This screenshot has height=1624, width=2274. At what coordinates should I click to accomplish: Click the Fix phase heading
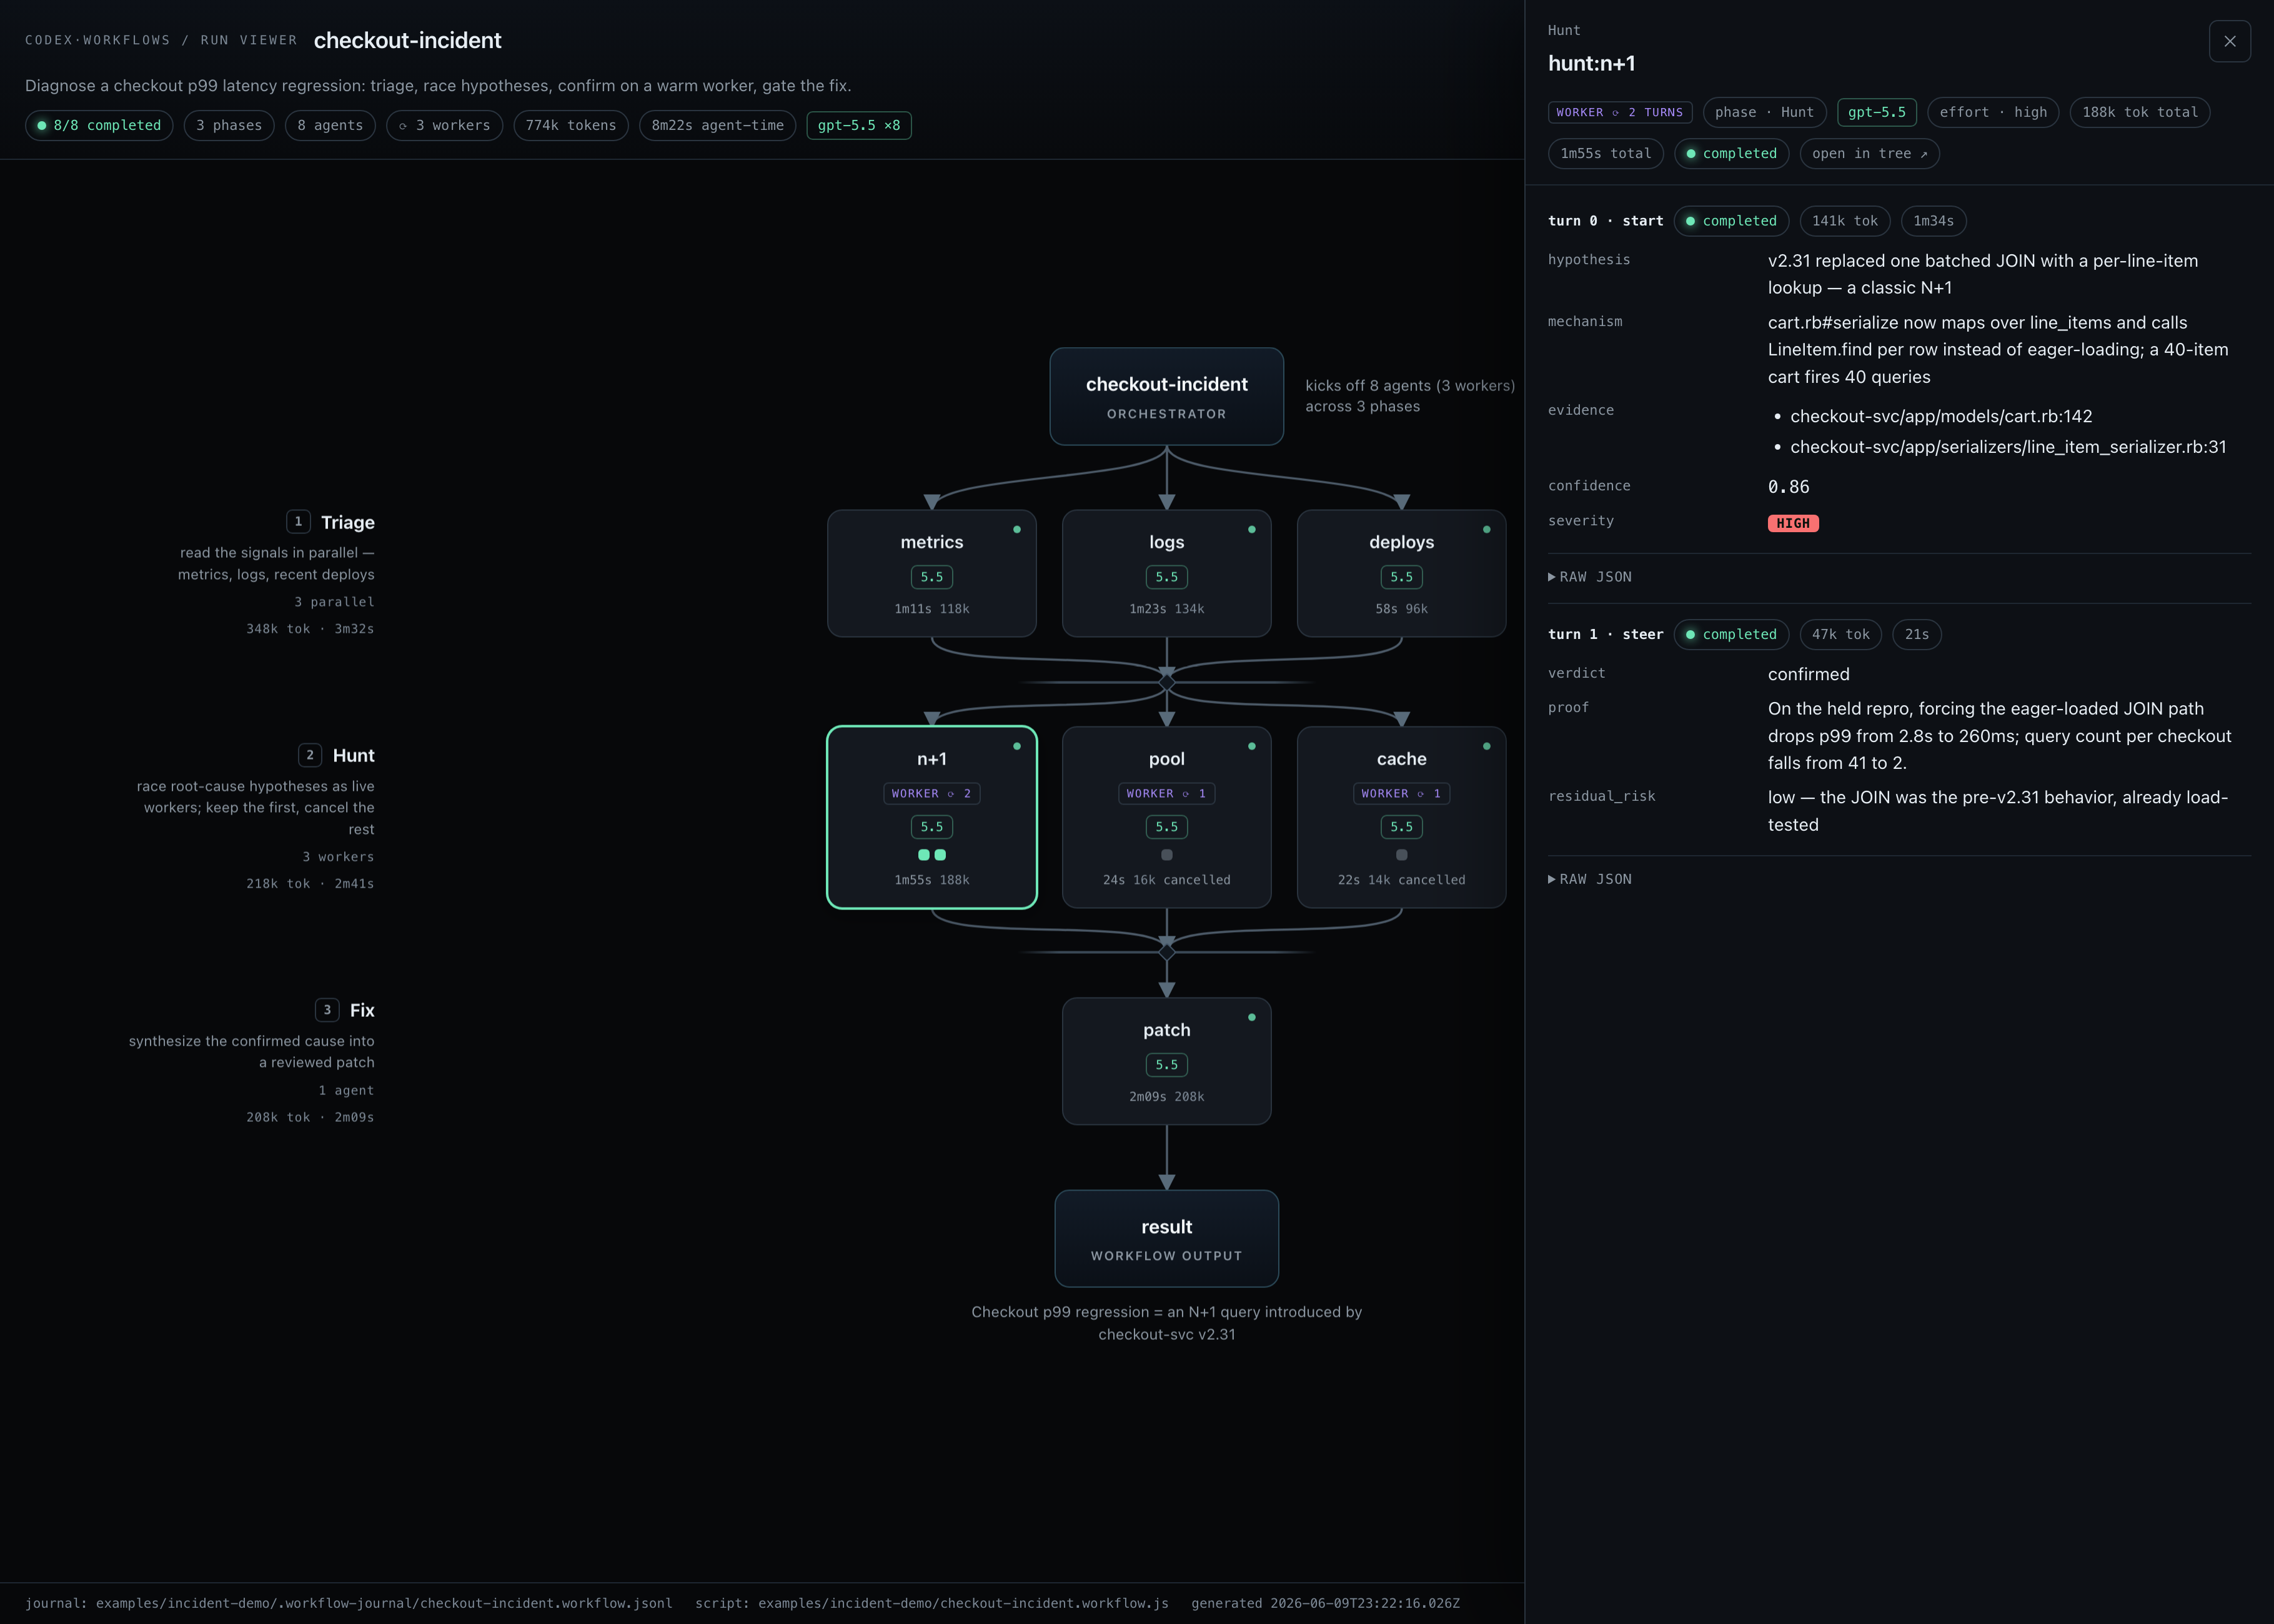[x=362, y=1010]
